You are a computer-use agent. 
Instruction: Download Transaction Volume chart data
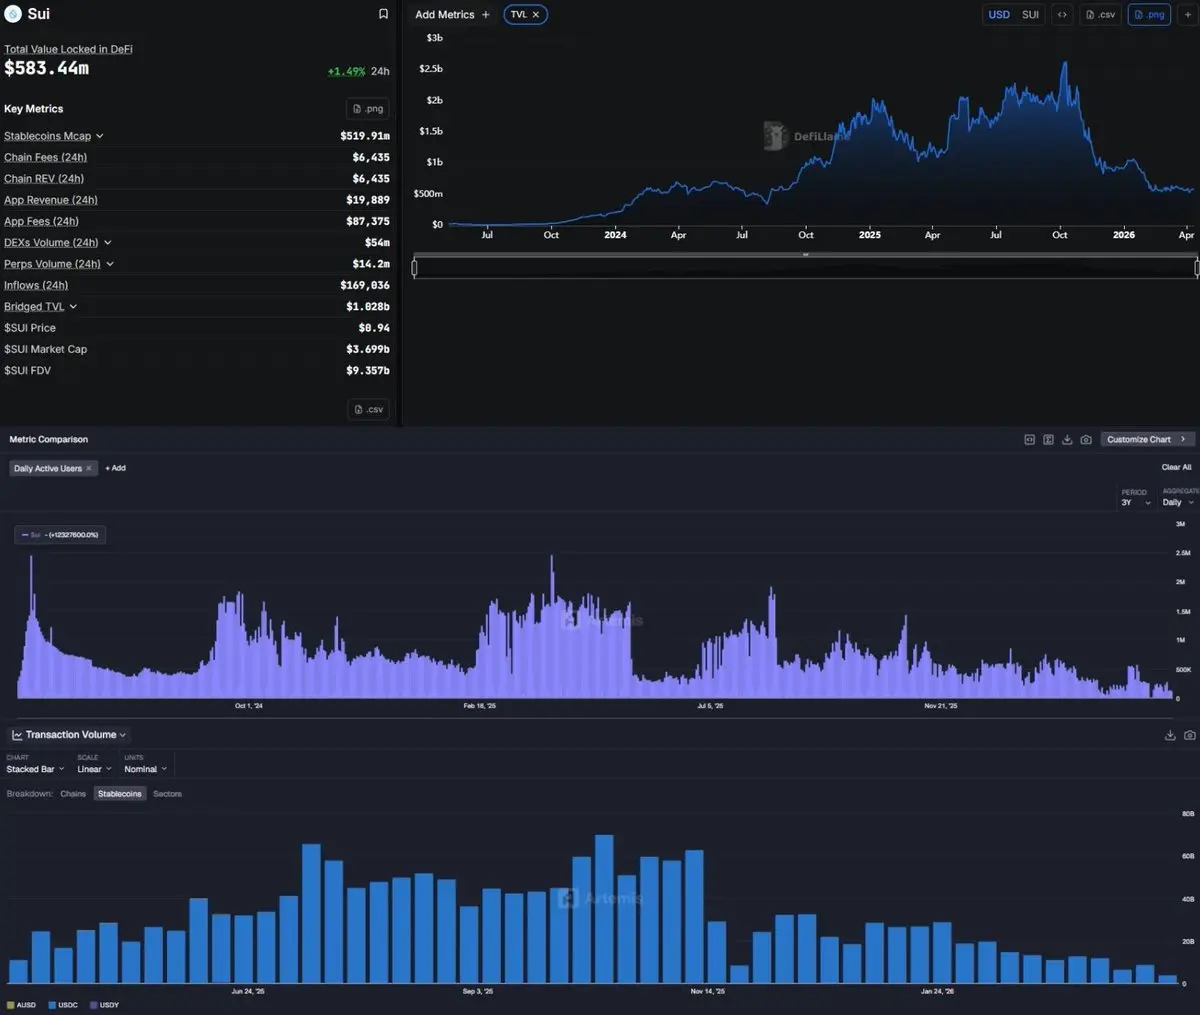click(x=1170, y=735)
